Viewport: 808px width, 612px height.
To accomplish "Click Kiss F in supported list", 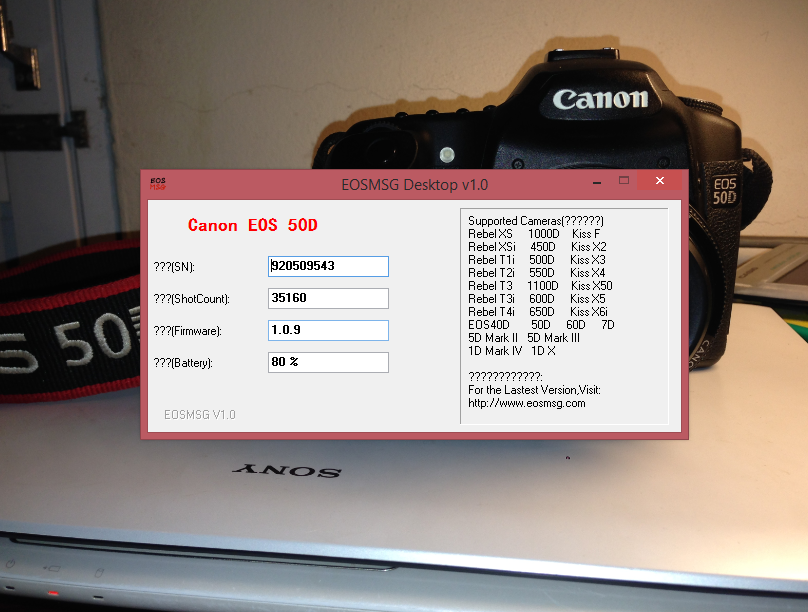I will (x=586, y=234).
